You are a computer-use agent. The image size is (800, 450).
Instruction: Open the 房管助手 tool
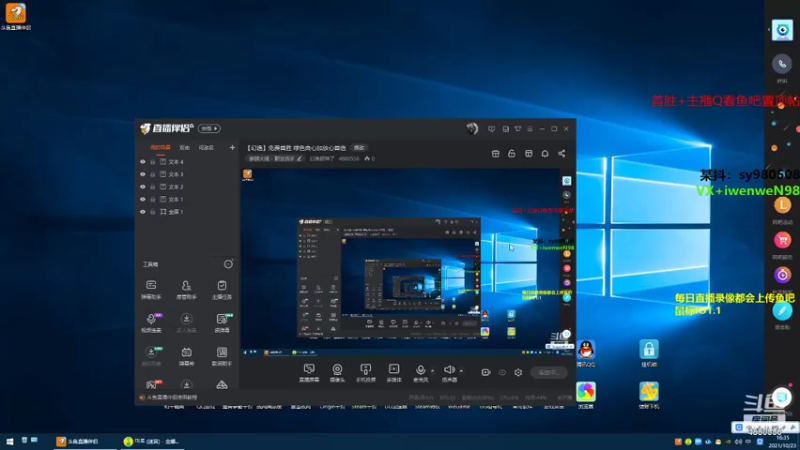[186, 289]
